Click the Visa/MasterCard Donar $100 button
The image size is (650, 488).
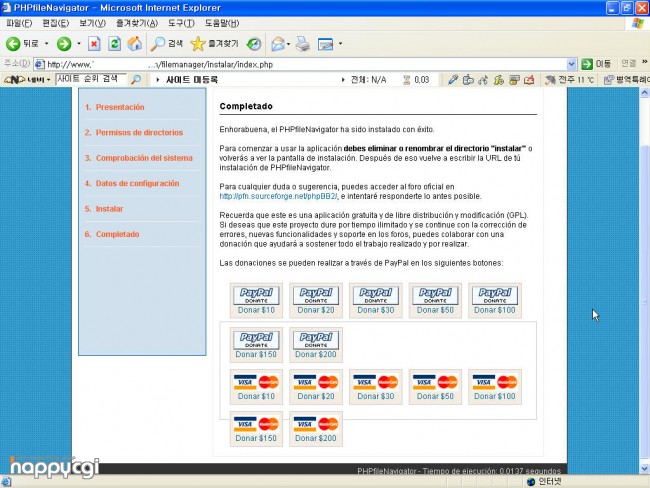point(495,387)
